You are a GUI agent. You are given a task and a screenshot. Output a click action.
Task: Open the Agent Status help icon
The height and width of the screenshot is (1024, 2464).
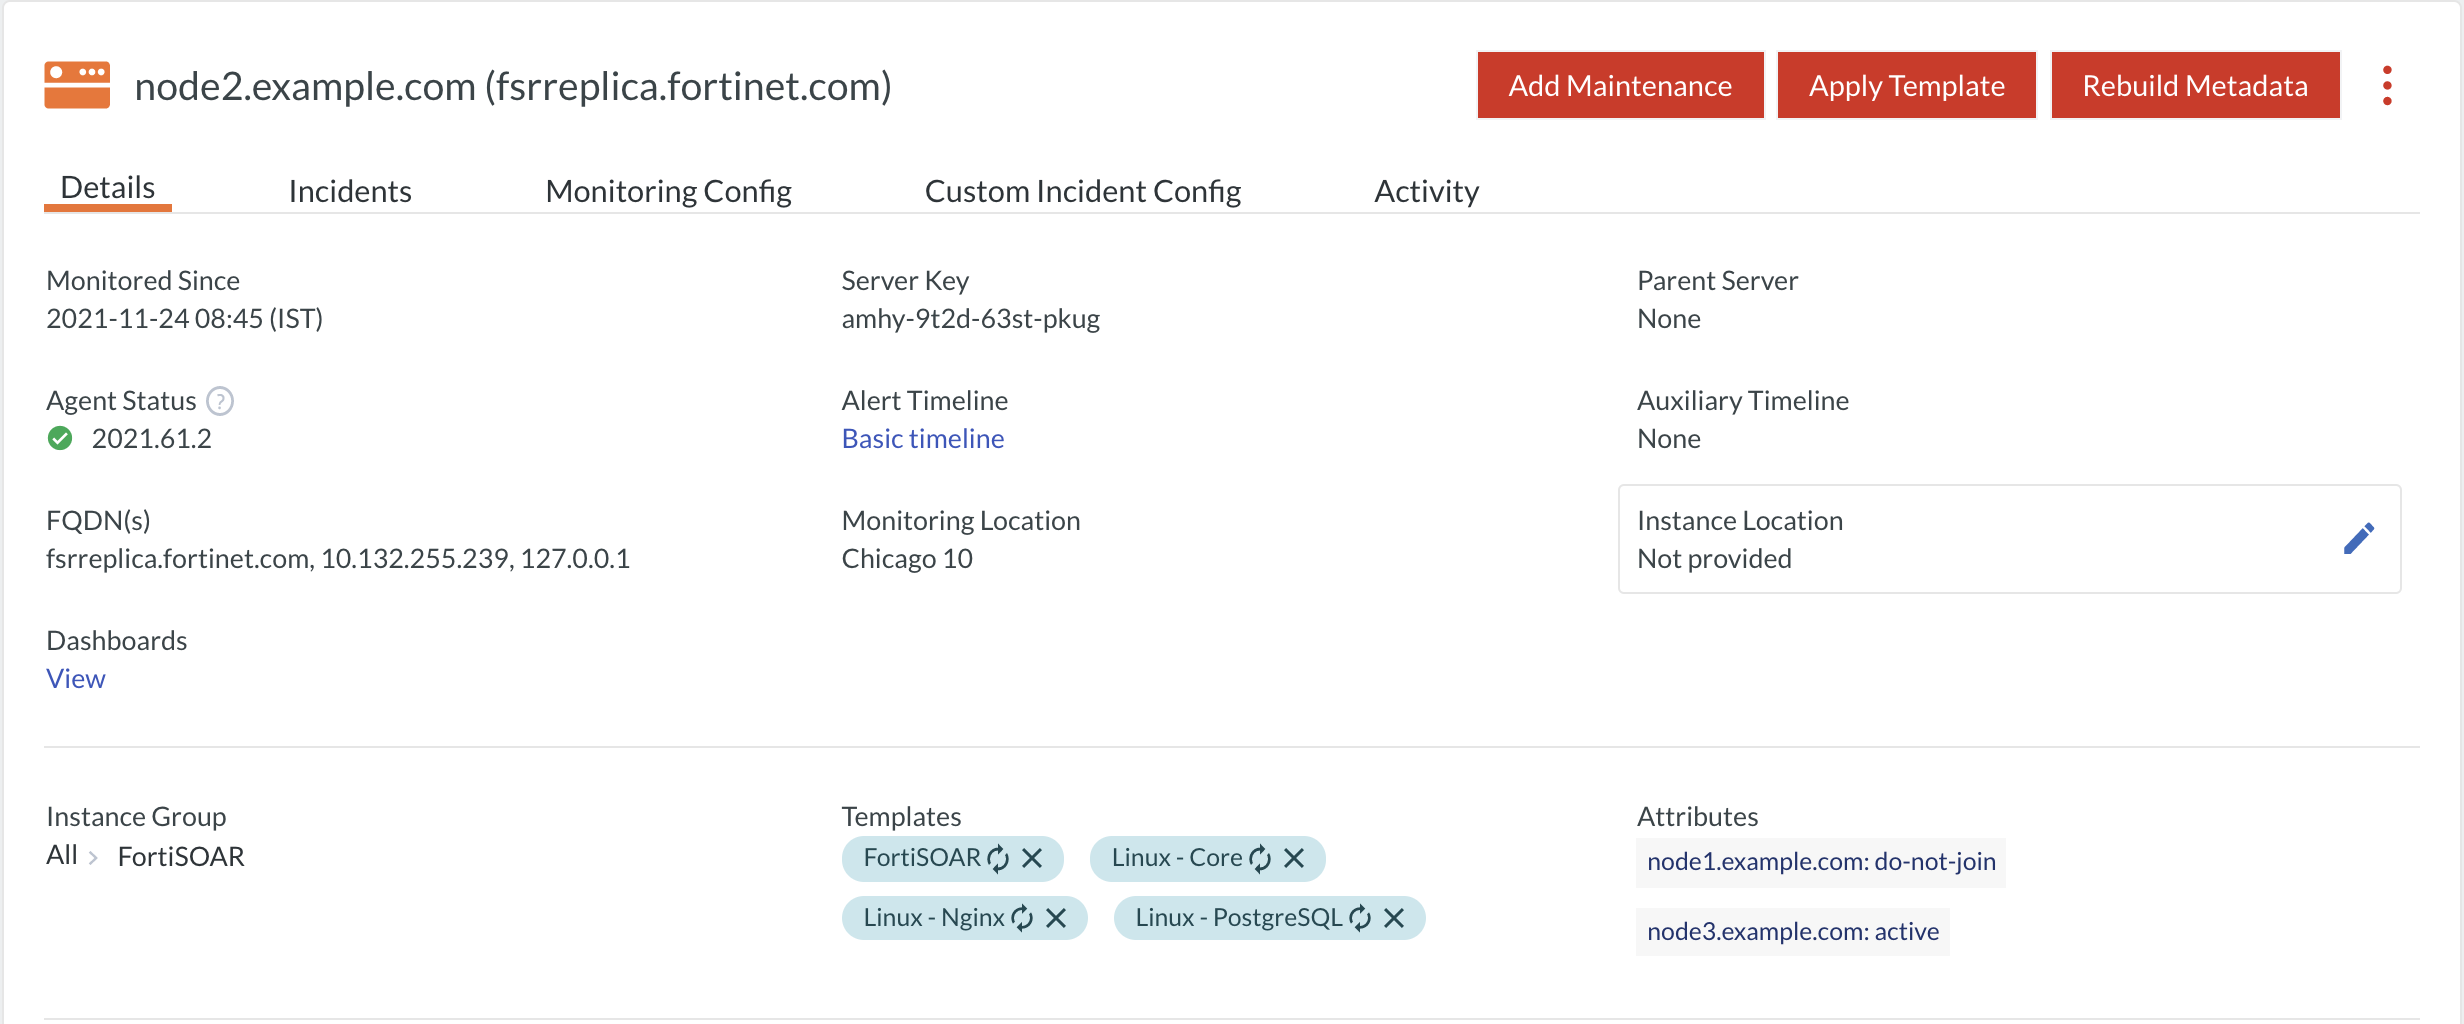coord(219,400)
